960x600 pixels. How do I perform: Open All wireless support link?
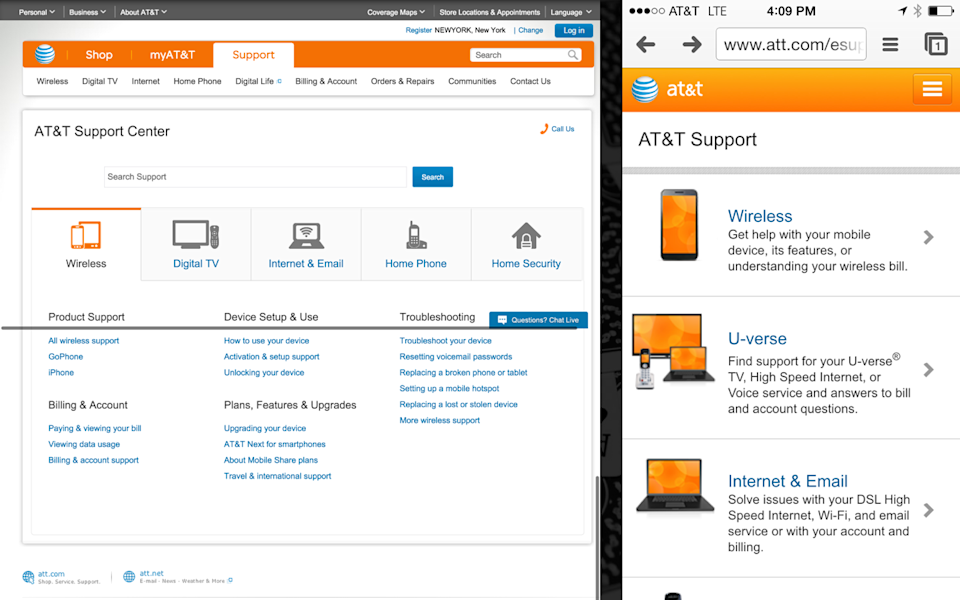tap(84, 340)
